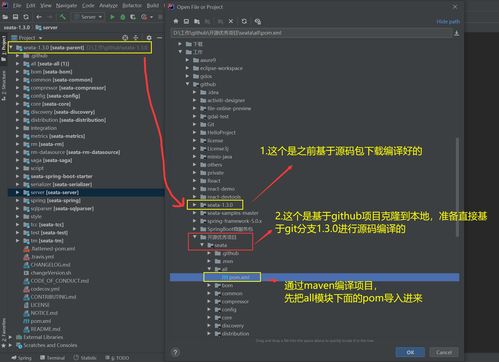499x362 pixels.
Task: Click the seata-1.3.0 breadcrumb
Action: pos(17,27)
